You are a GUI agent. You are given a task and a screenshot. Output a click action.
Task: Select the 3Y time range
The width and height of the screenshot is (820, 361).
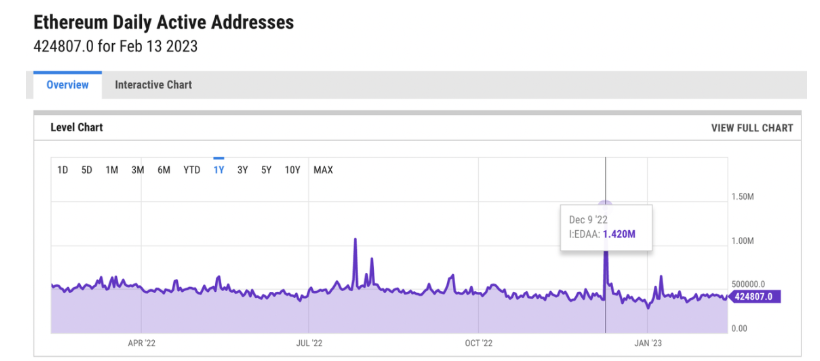click(x=242, y=170)
